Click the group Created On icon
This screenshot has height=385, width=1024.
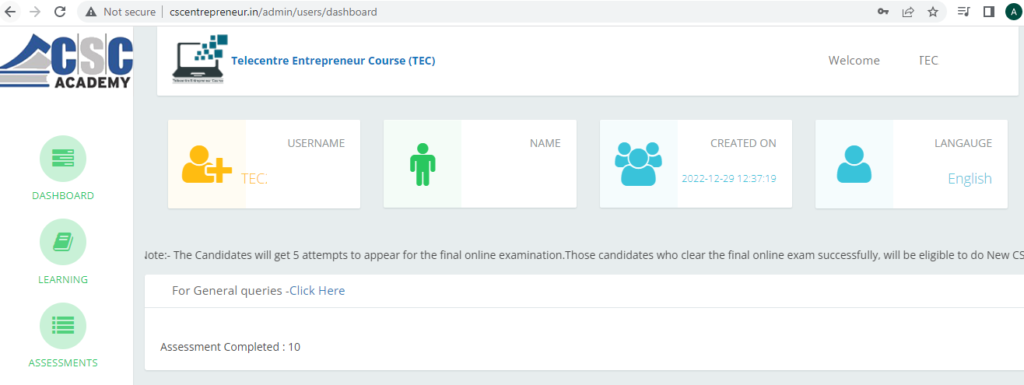click(x=638, y=164)
